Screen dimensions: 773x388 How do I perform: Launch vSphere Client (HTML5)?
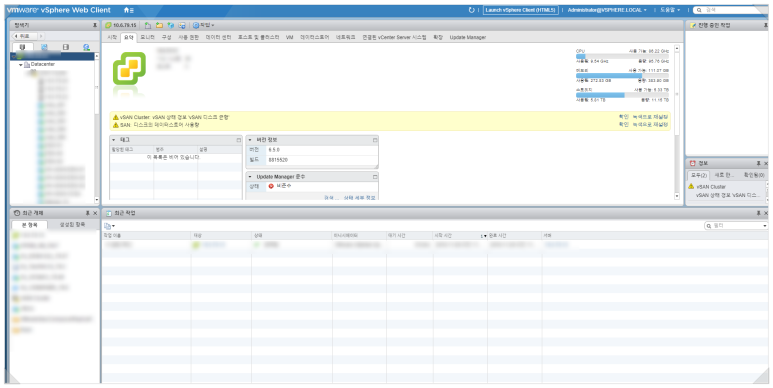coord(520,10)
